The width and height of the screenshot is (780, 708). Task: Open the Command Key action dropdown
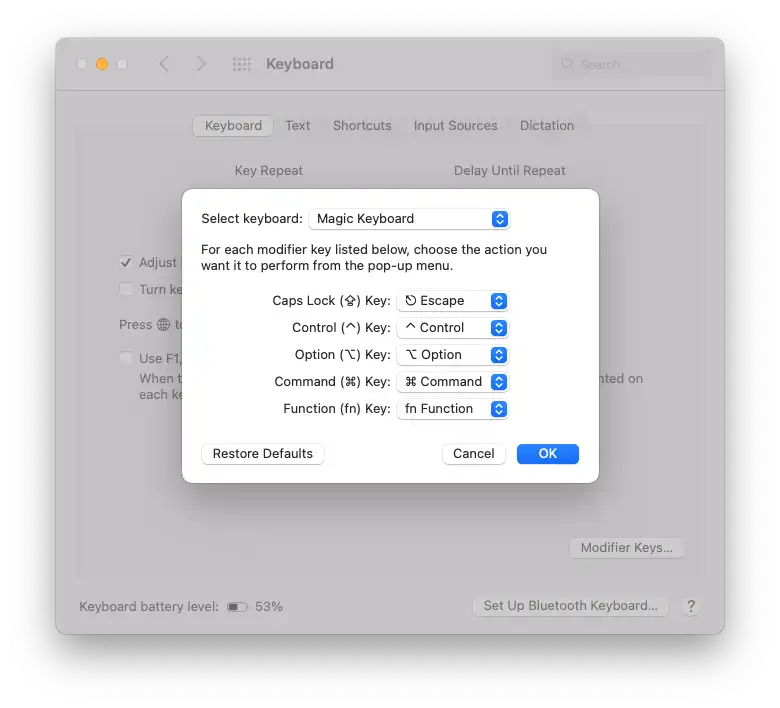pyautogui.click(x=452, y=382)
